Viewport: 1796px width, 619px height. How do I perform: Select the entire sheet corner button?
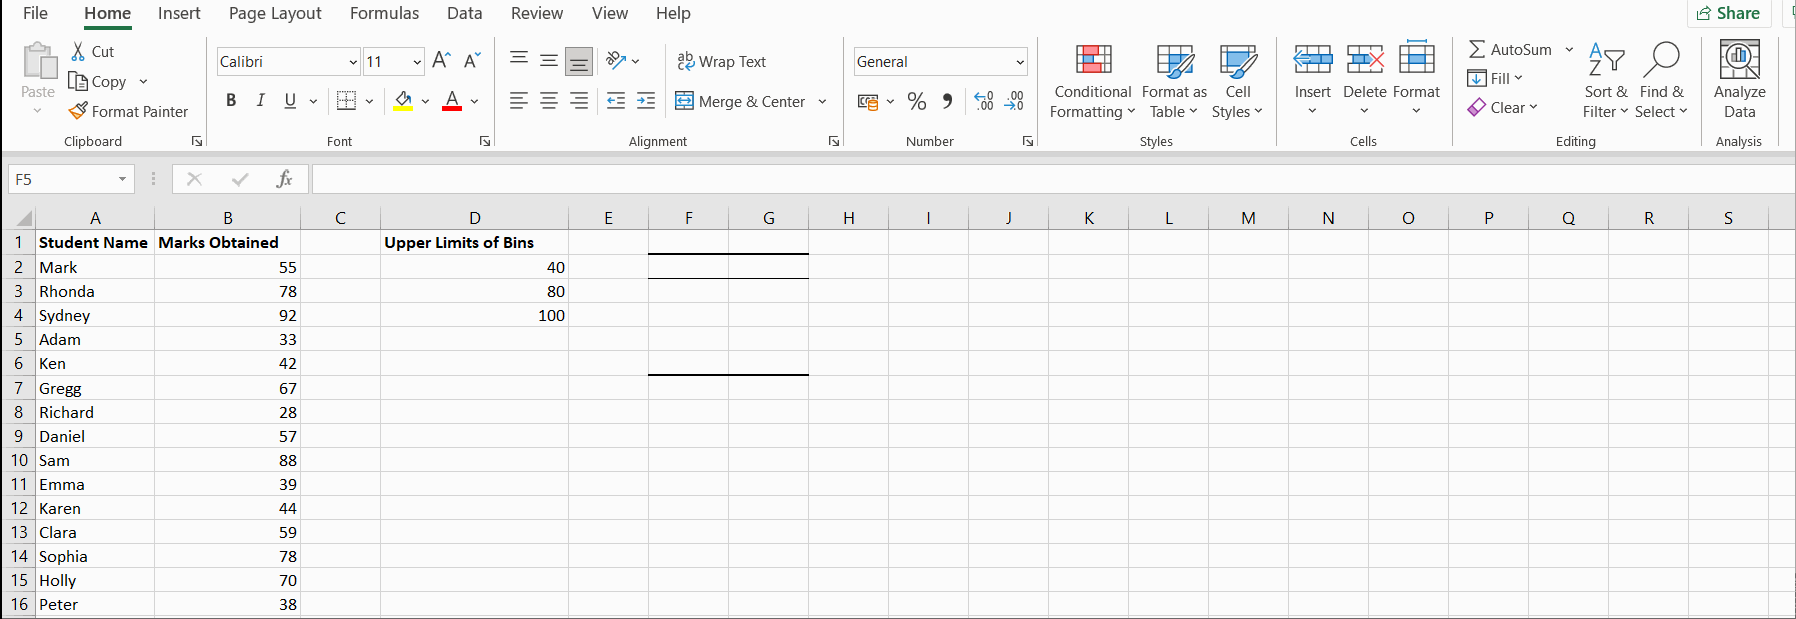click(x=22, y=218)
